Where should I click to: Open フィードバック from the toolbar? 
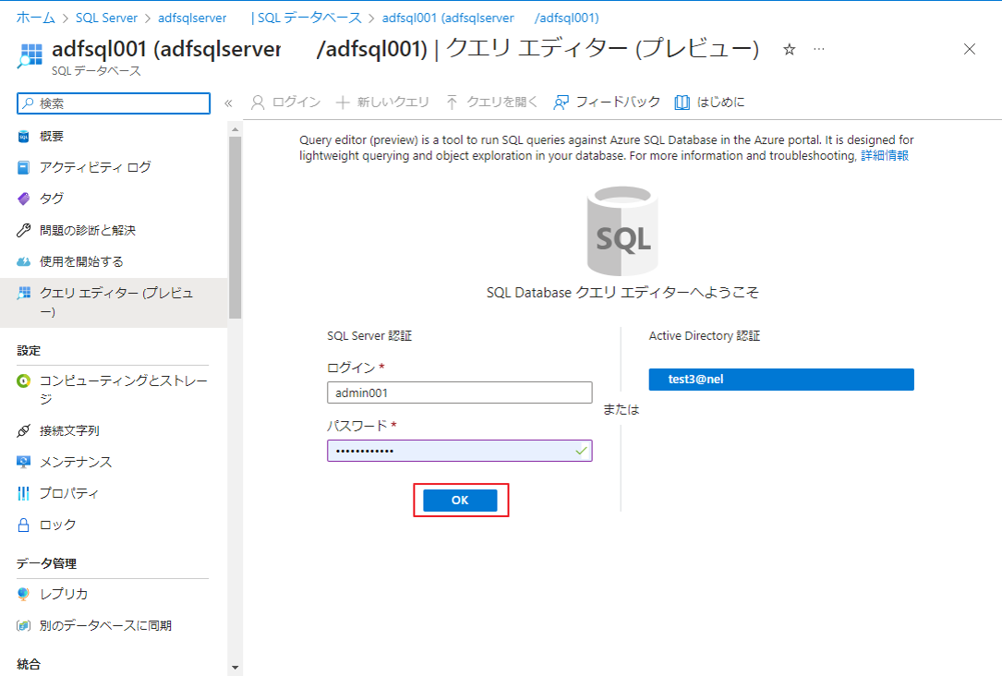(606, 102)
